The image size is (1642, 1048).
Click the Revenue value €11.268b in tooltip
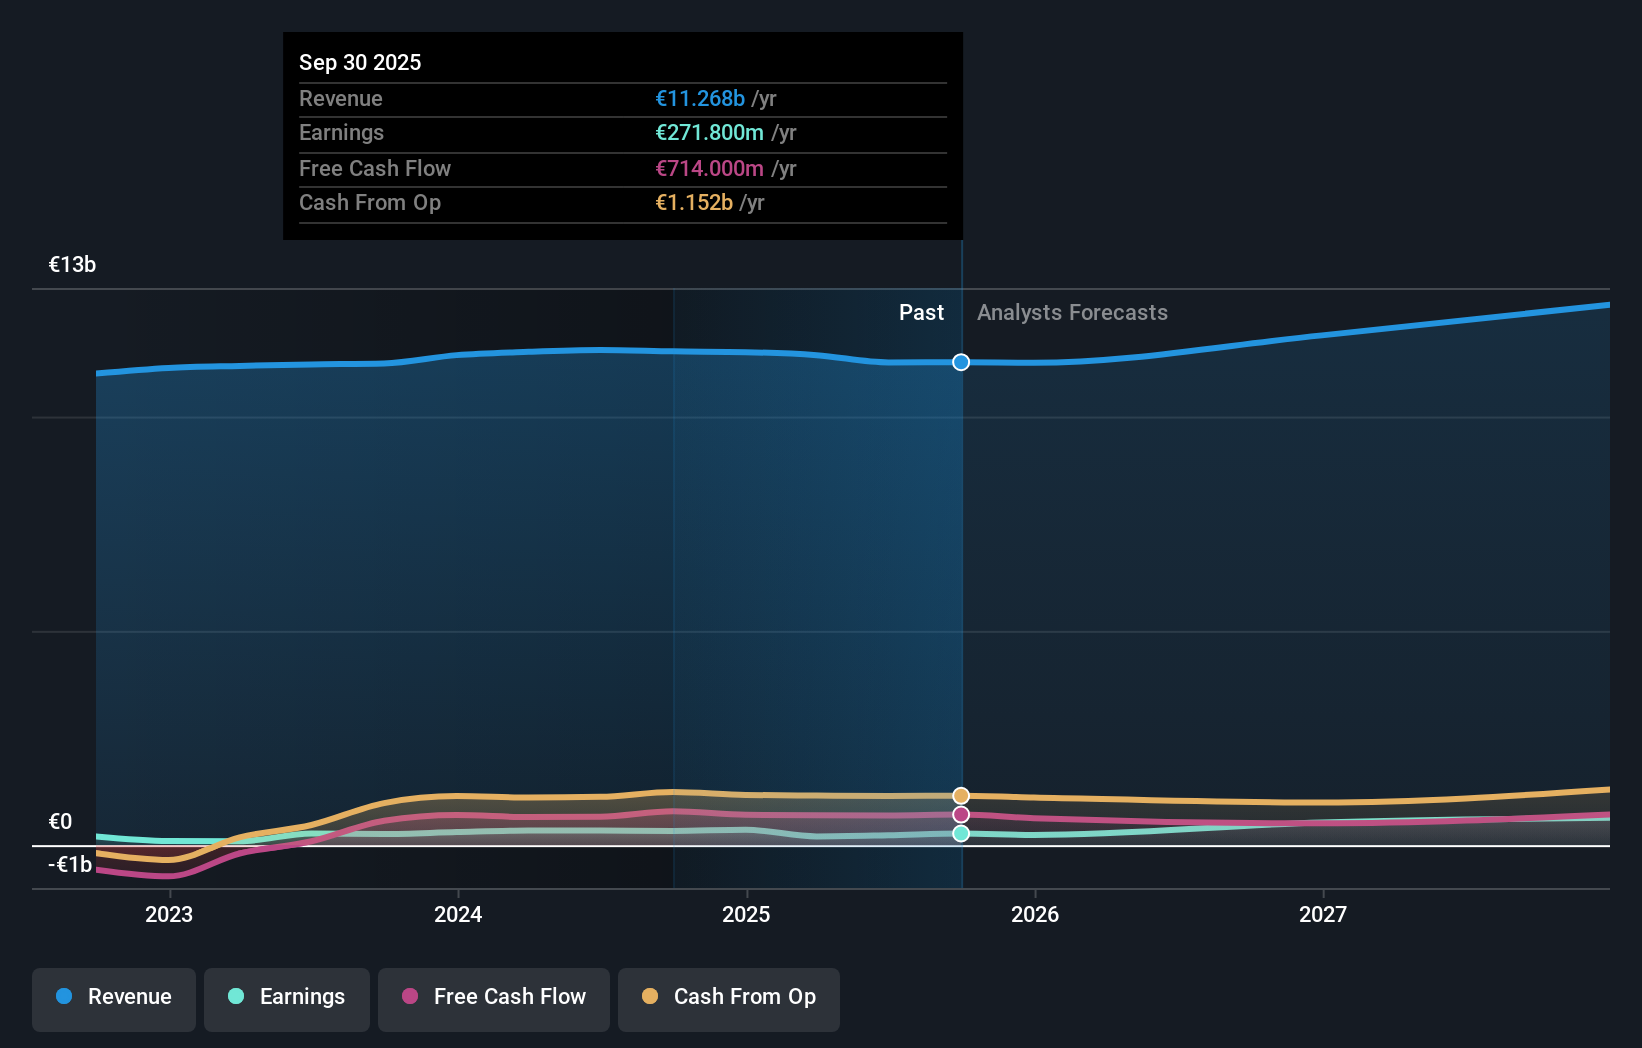coord(700,98)
